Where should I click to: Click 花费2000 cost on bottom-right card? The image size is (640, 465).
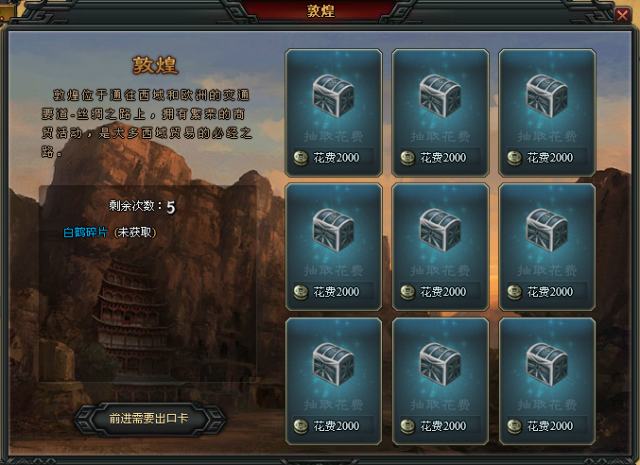point(550,426)
